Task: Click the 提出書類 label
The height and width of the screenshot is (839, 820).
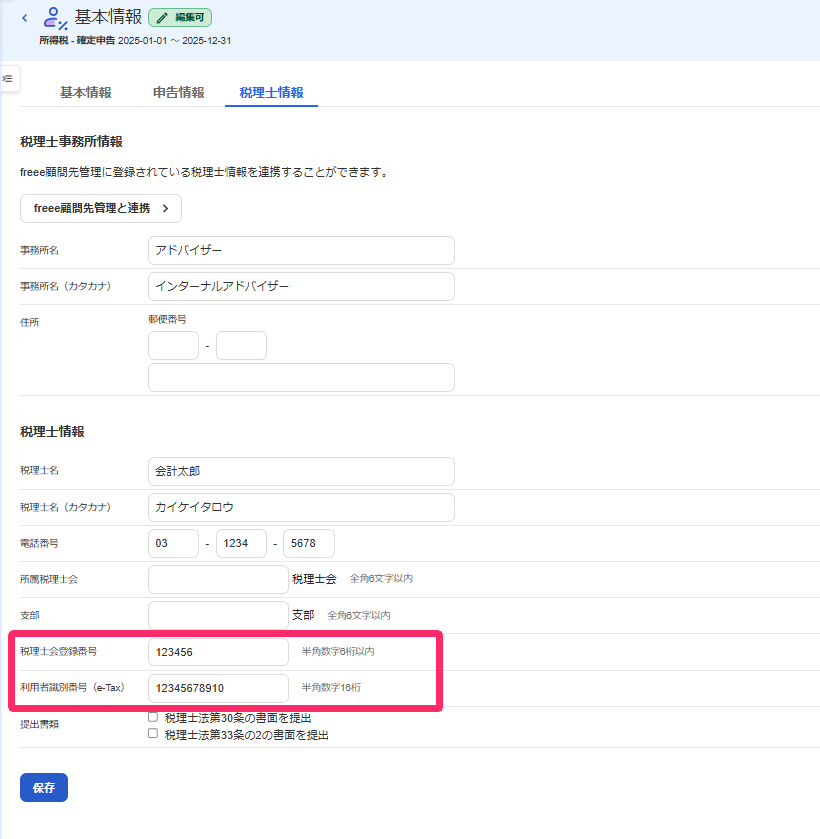Action: click(40, 724)
